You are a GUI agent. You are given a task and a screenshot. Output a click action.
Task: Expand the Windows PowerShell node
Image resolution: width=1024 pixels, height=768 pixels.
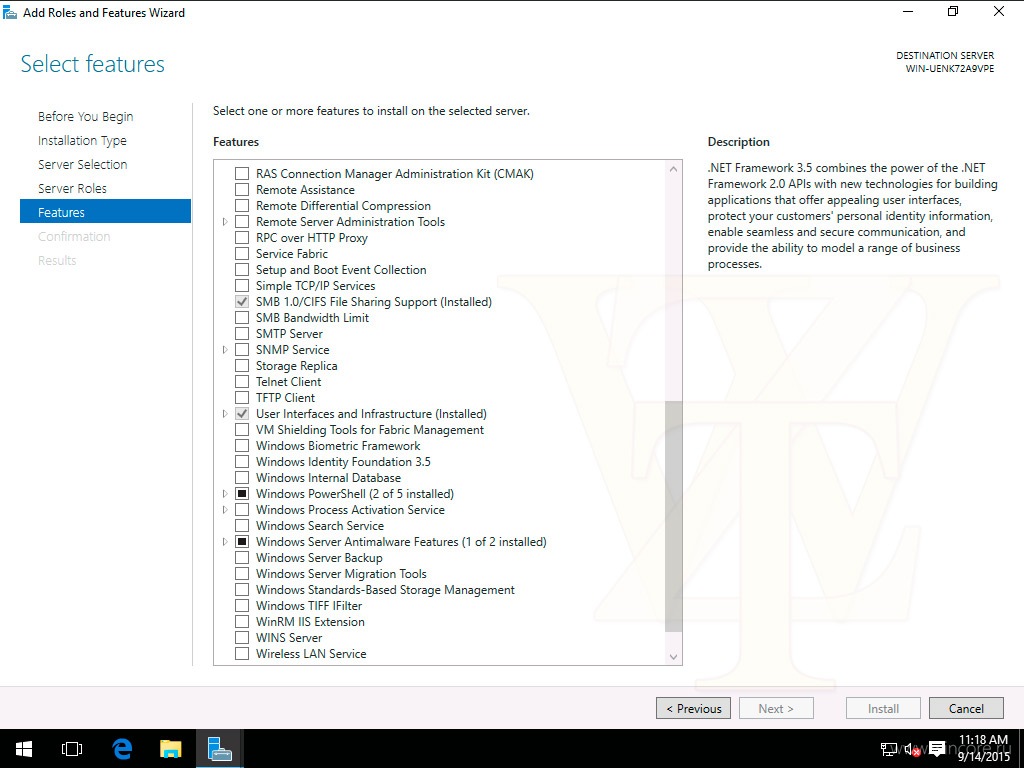click(x=225, y=494)
